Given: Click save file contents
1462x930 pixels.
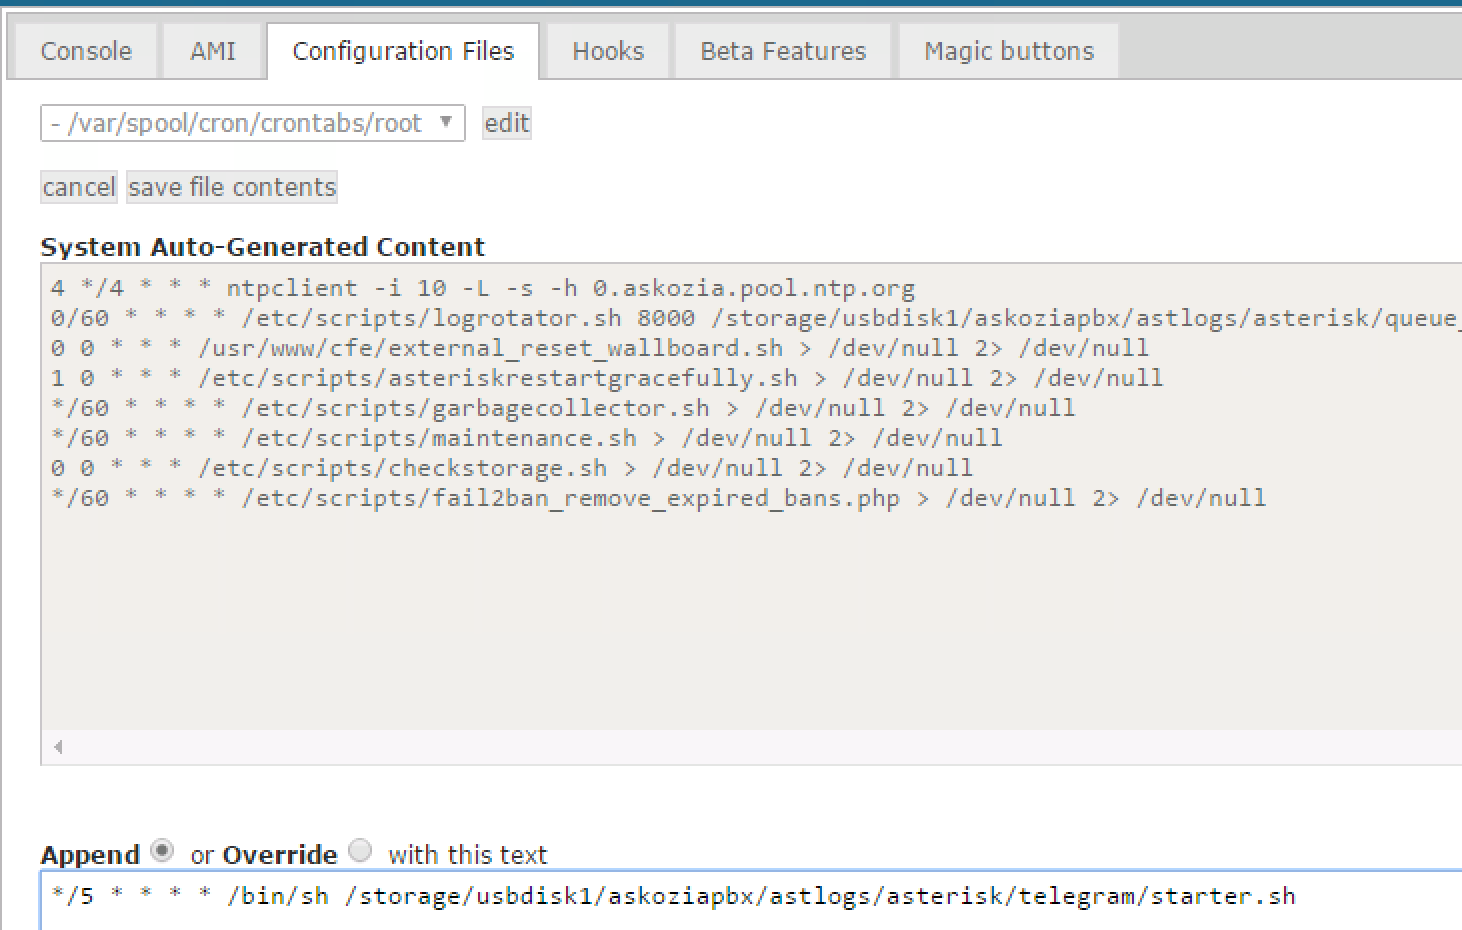Looking at the screenshot, I should [x=232, y=187].
